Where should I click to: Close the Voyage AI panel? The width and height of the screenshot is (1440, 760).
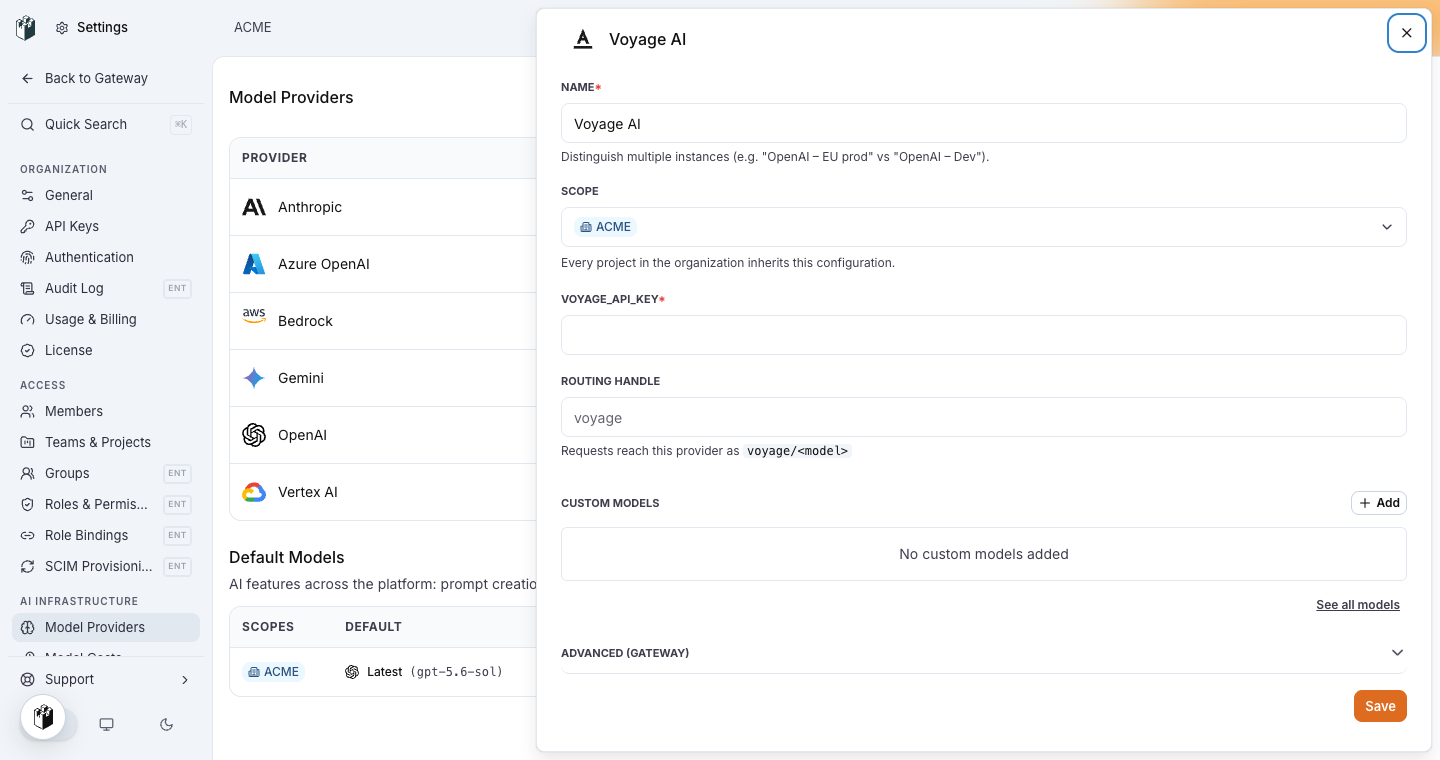click(1407, 33)
